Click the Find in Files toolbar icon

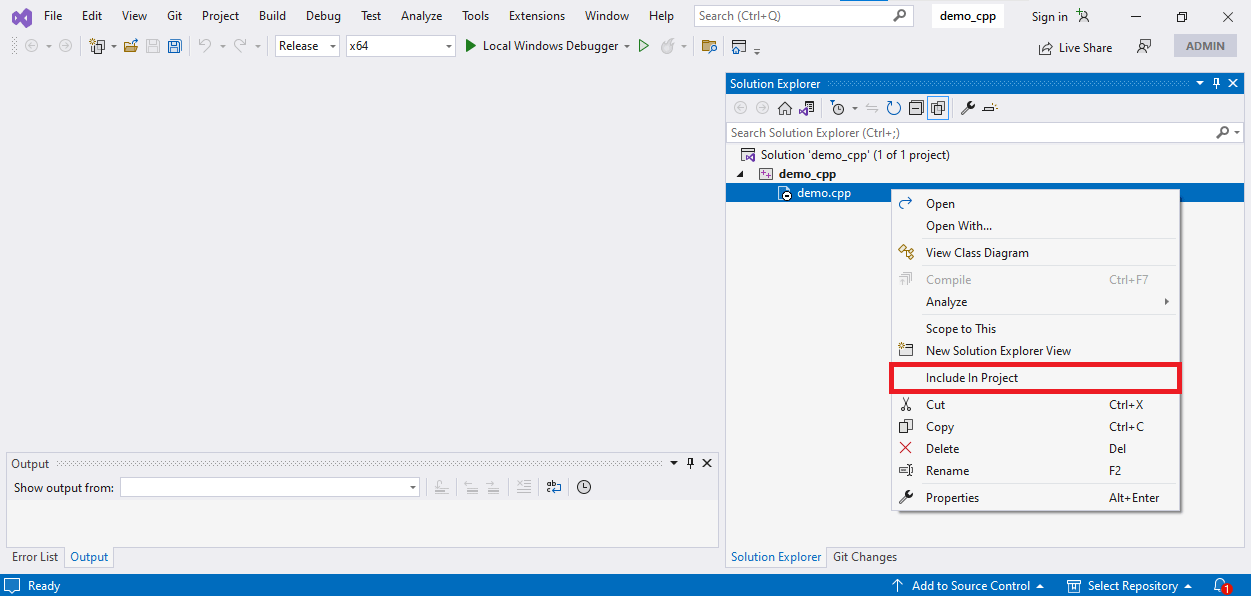709,46
